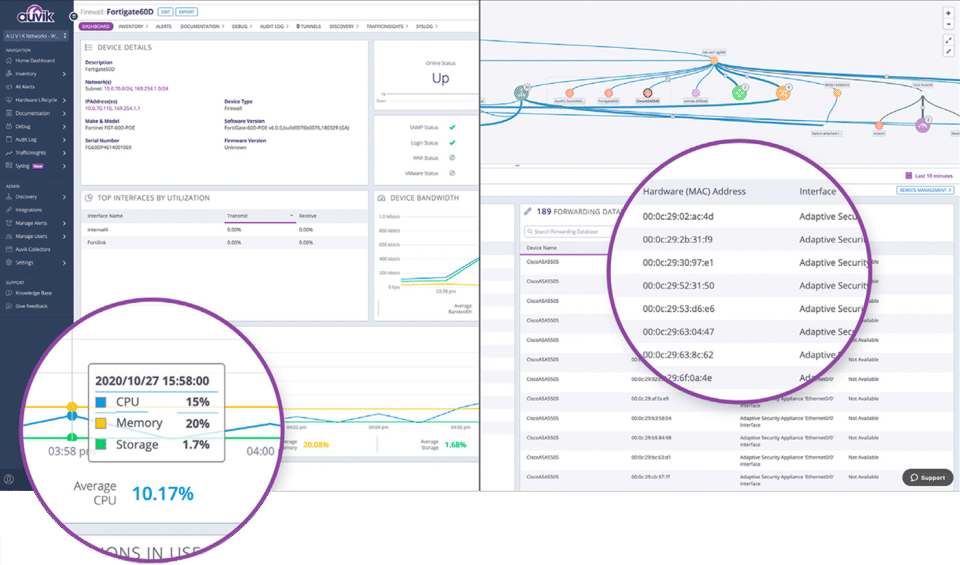Expand the Settings sidebar chevron

click(x=64, y=263)
